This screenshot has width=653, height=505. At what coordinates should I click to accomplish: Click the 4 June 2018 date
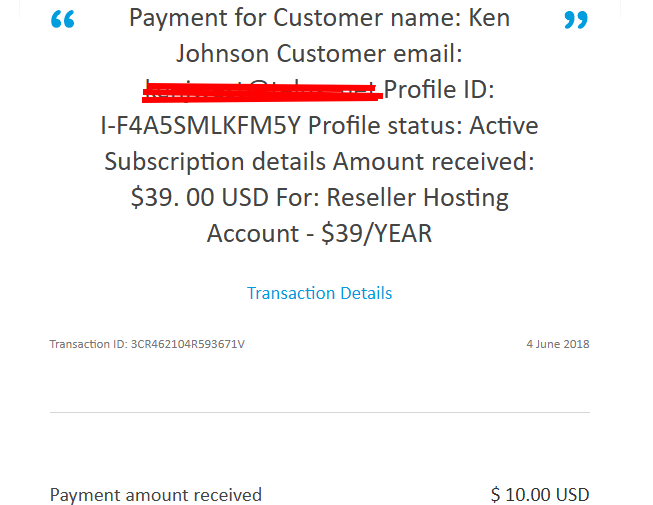coord(558,344)
